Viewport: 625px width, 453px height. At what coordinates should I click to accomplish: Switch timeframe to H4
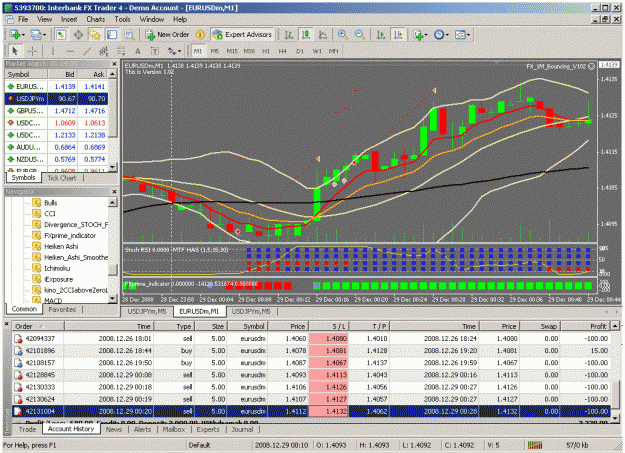(283, 51)
